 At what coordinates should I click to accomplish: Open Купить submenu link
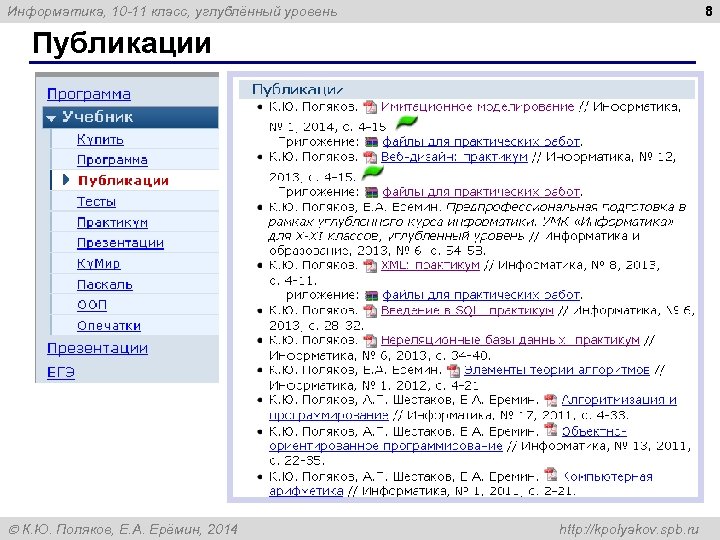tap(100, 139)
